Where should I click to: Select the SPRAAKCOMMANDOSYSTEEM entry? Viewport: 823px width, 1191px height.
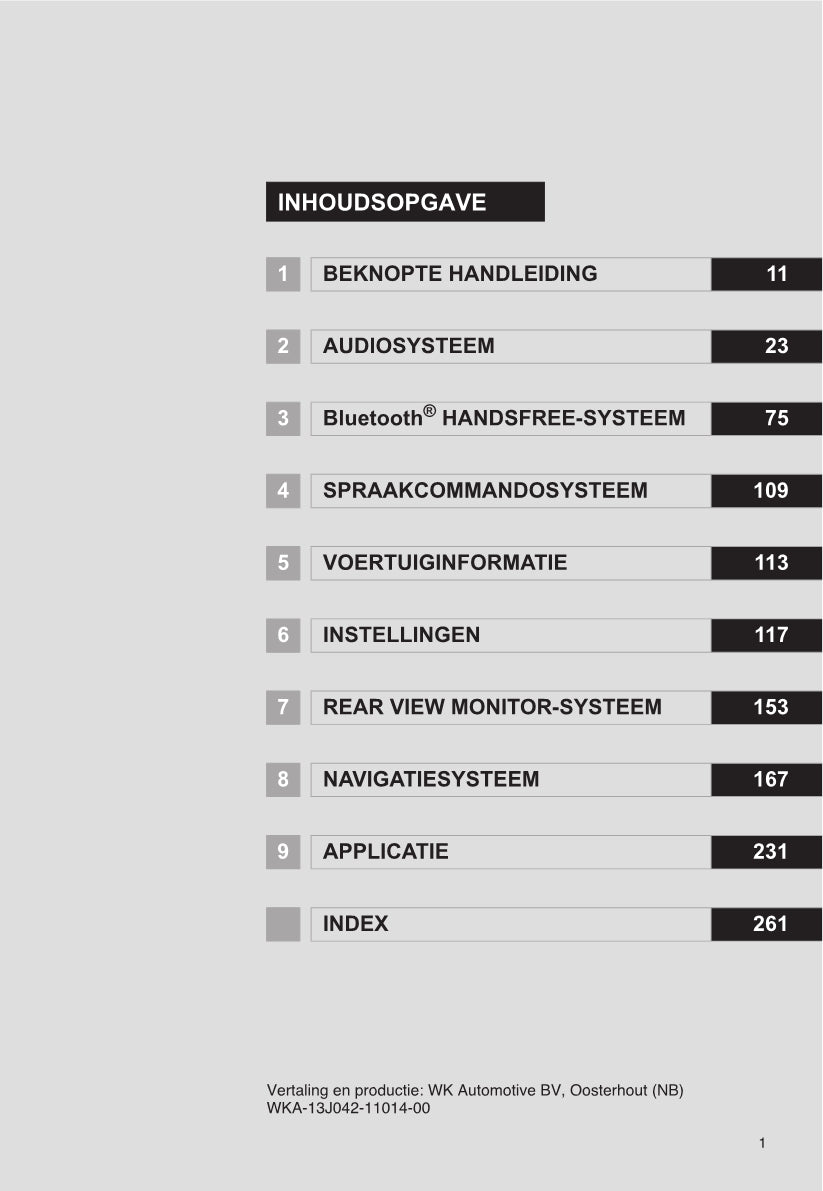485,491
